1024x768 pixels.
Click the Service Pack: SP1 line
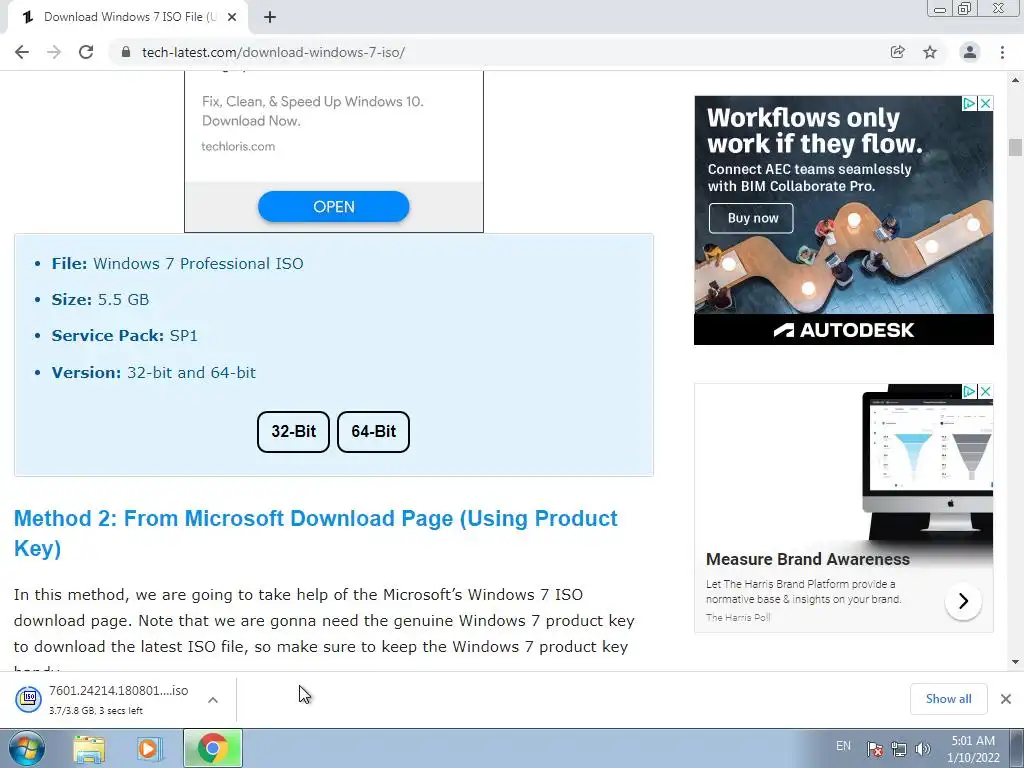pyautogui.click(x=125, y=336)
